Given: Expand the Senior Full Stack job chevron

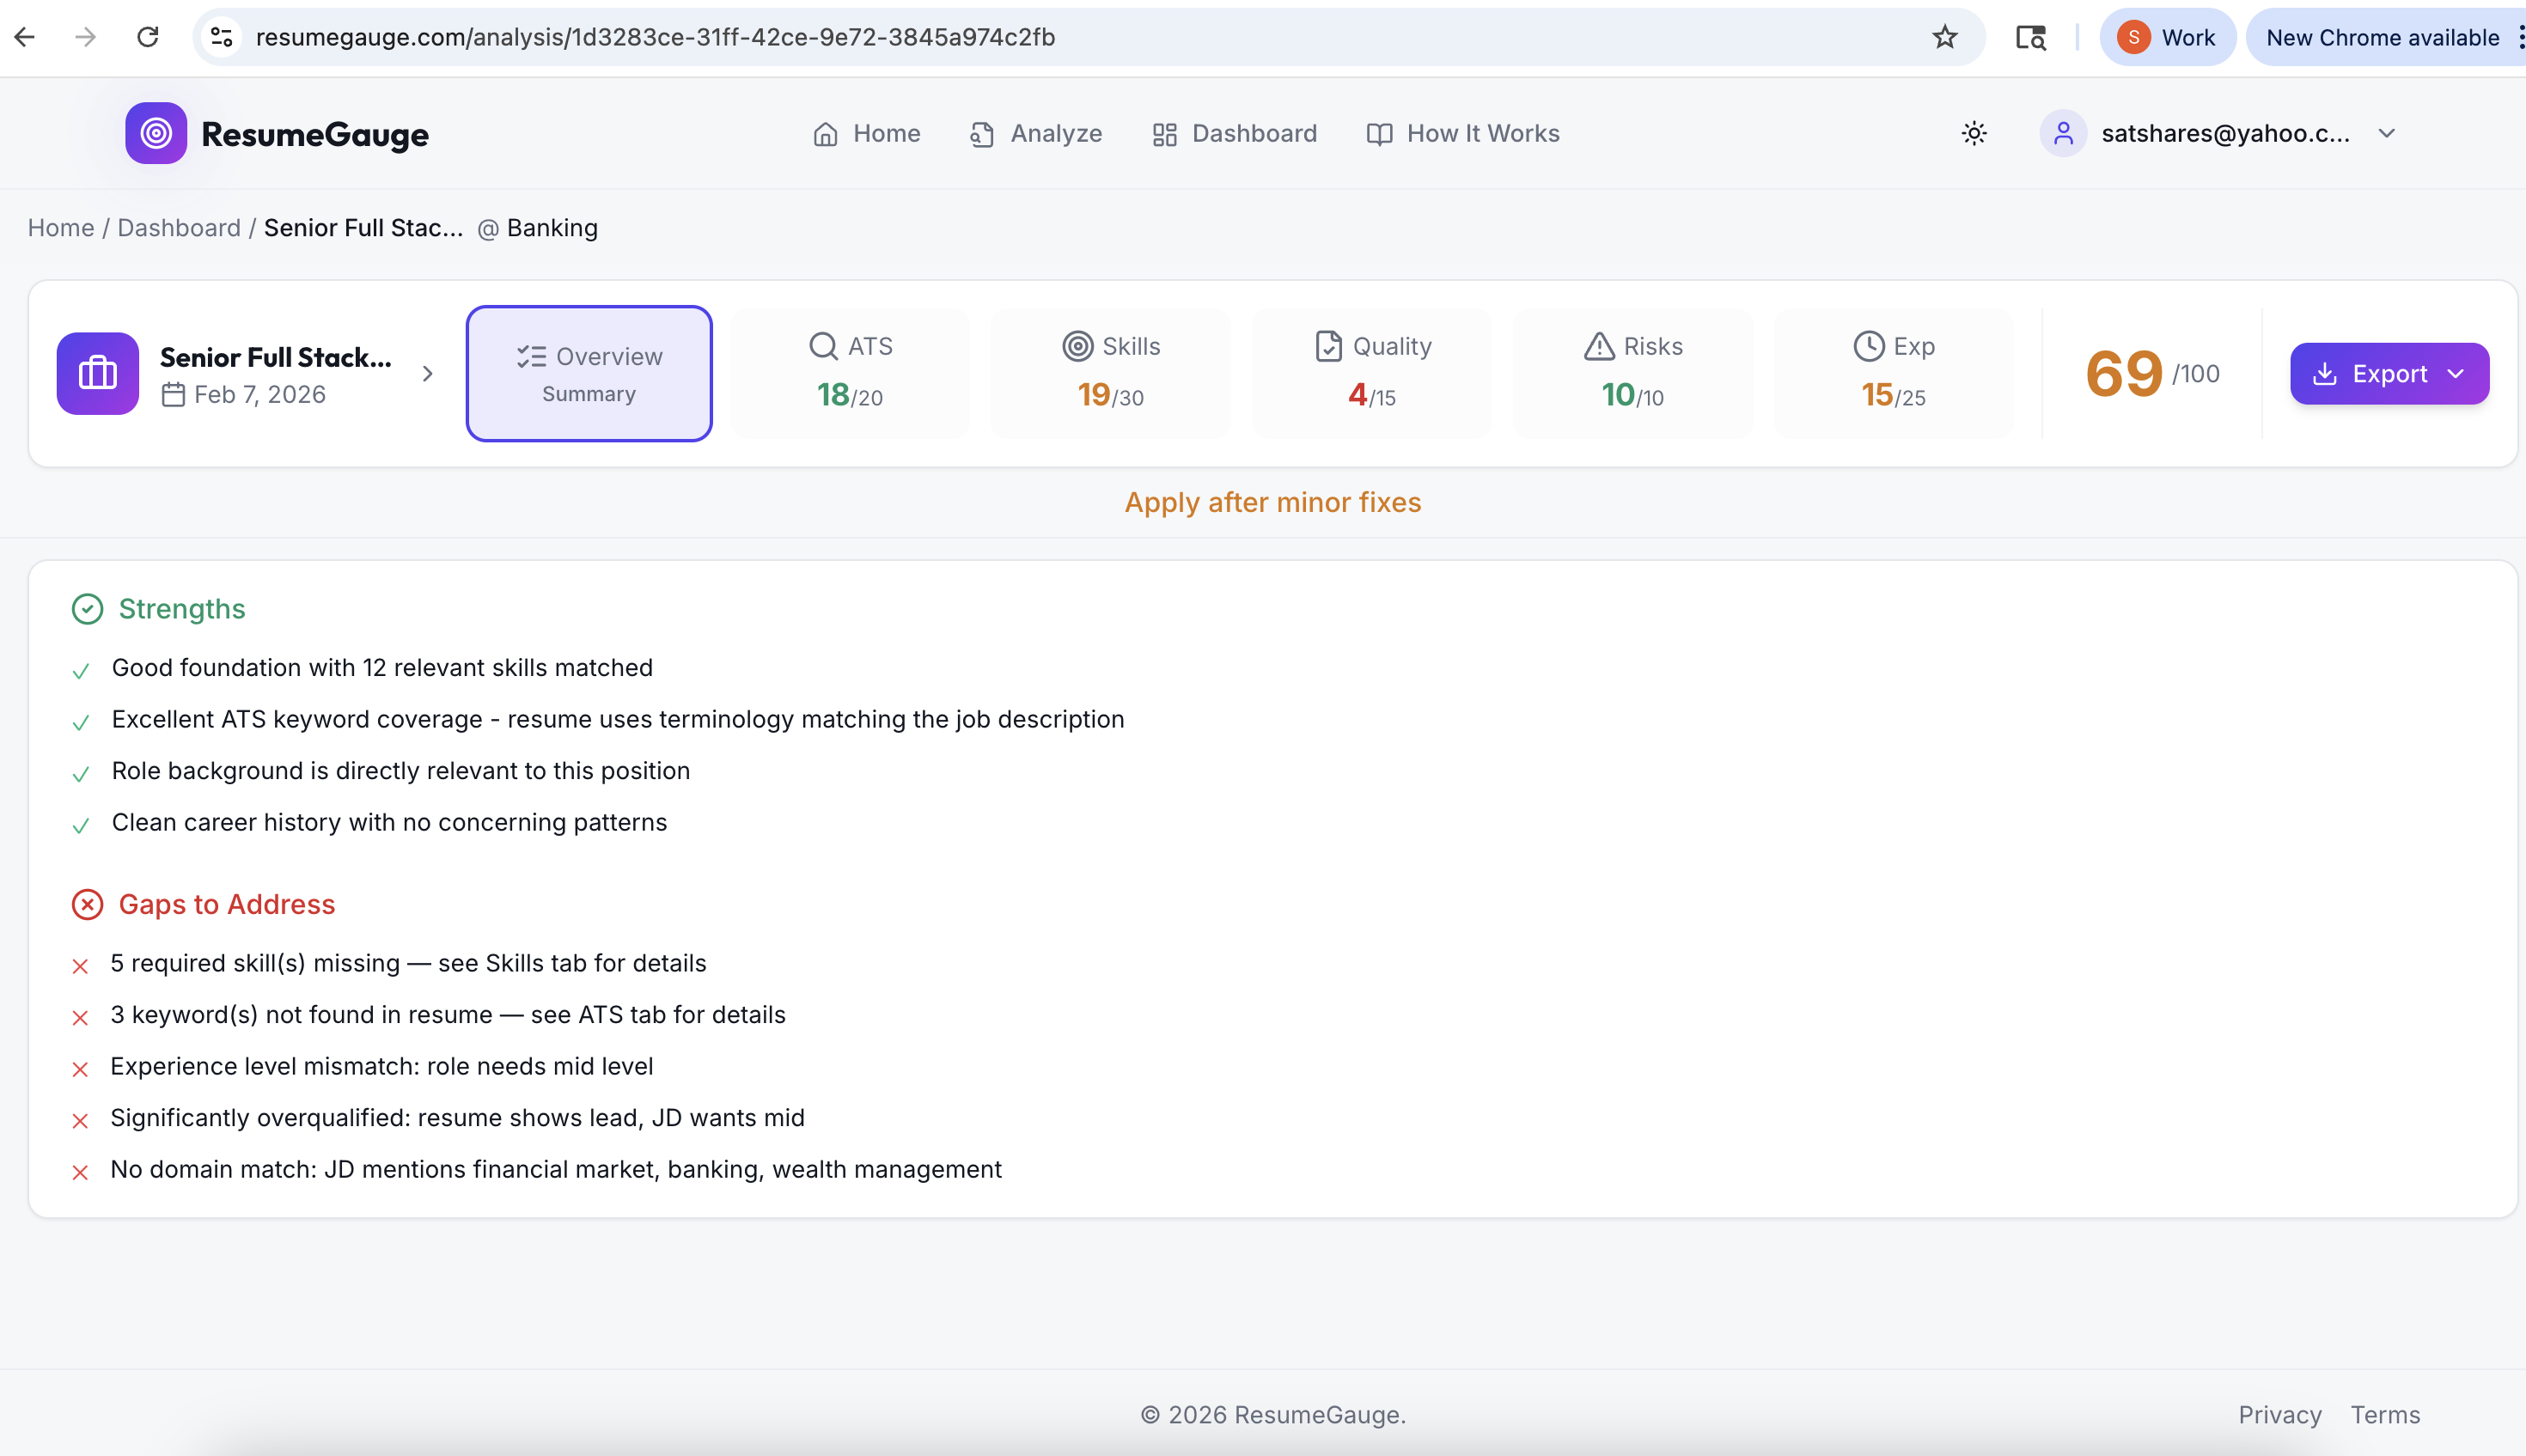Looking at the screenshot, I should 428,374.
